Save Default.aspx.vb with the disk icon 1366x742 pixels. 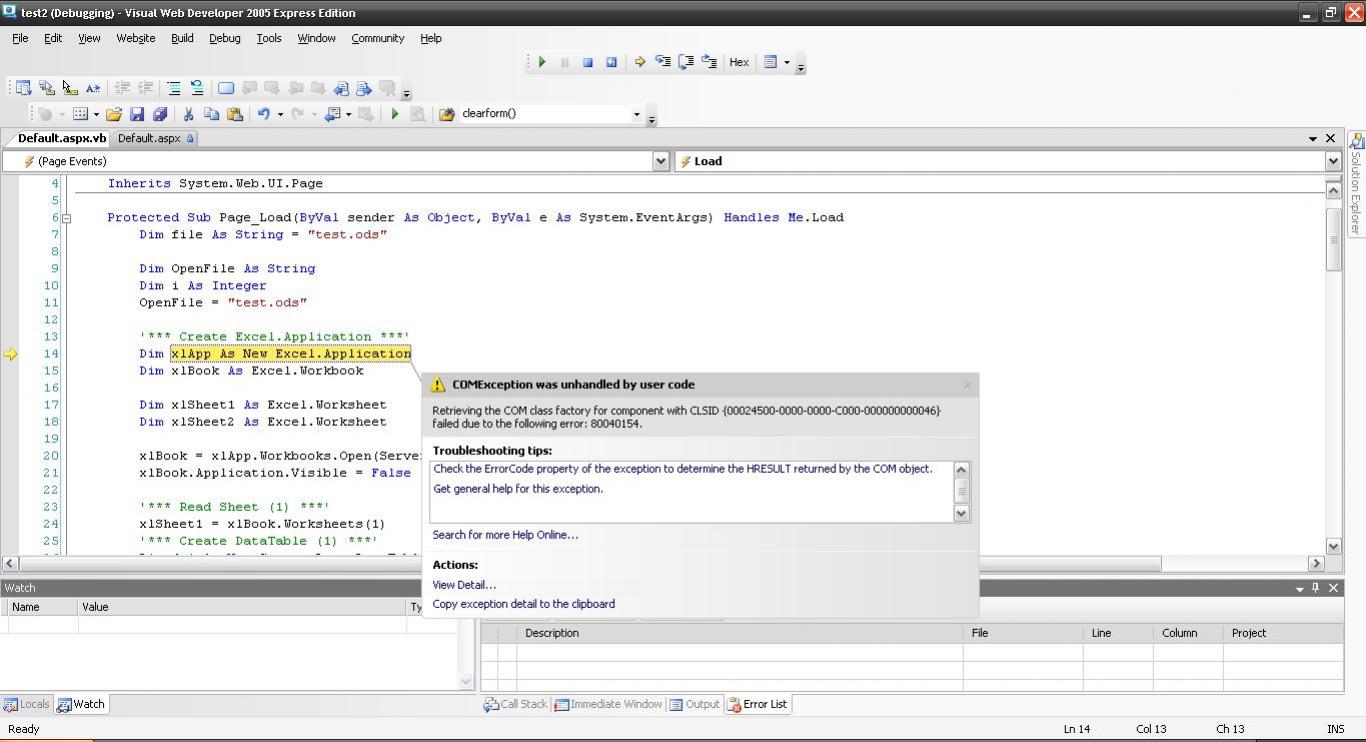pyautogui.click(x=137, y=114)
